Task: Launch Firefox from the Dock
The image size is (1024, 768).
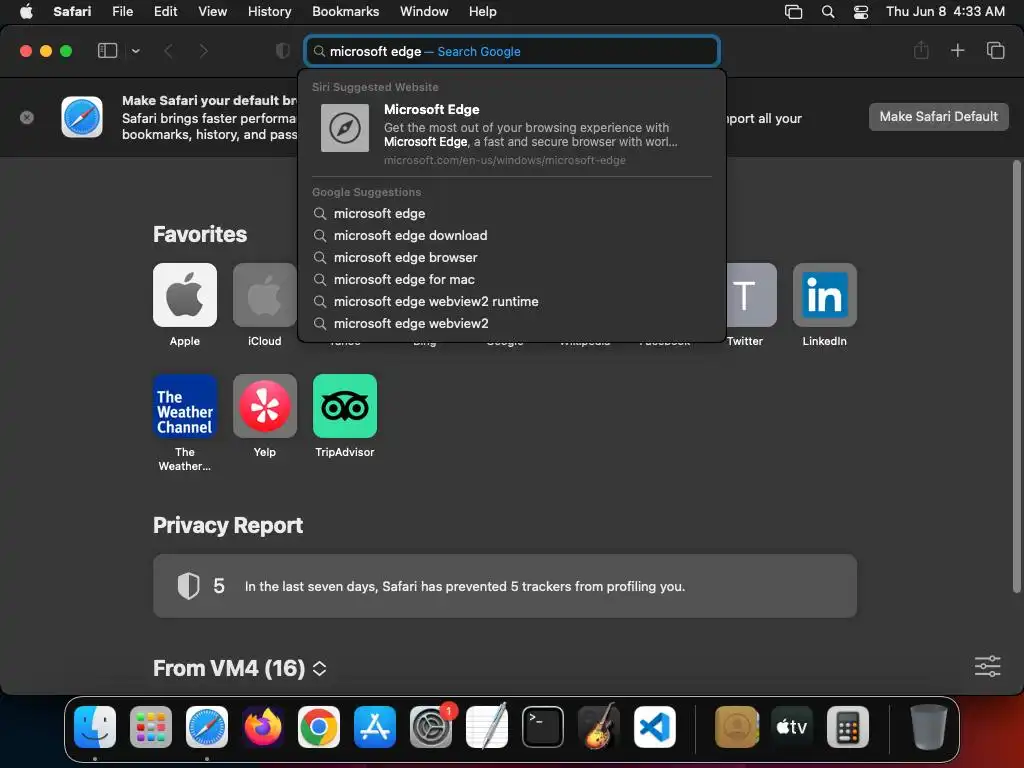Action: pyautogui.click(x=263, y=727)
